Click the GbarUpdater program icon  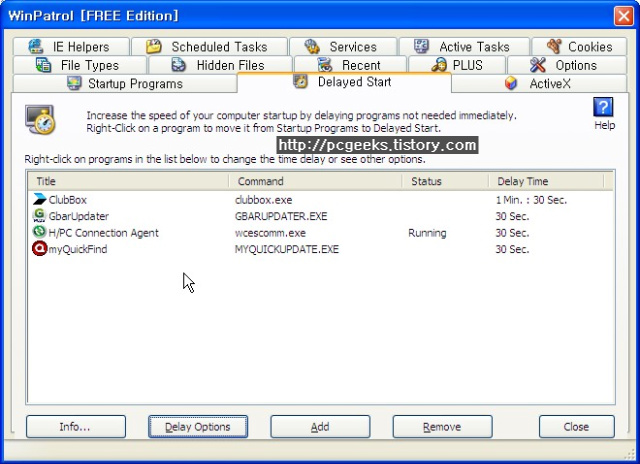click(40, 215)
